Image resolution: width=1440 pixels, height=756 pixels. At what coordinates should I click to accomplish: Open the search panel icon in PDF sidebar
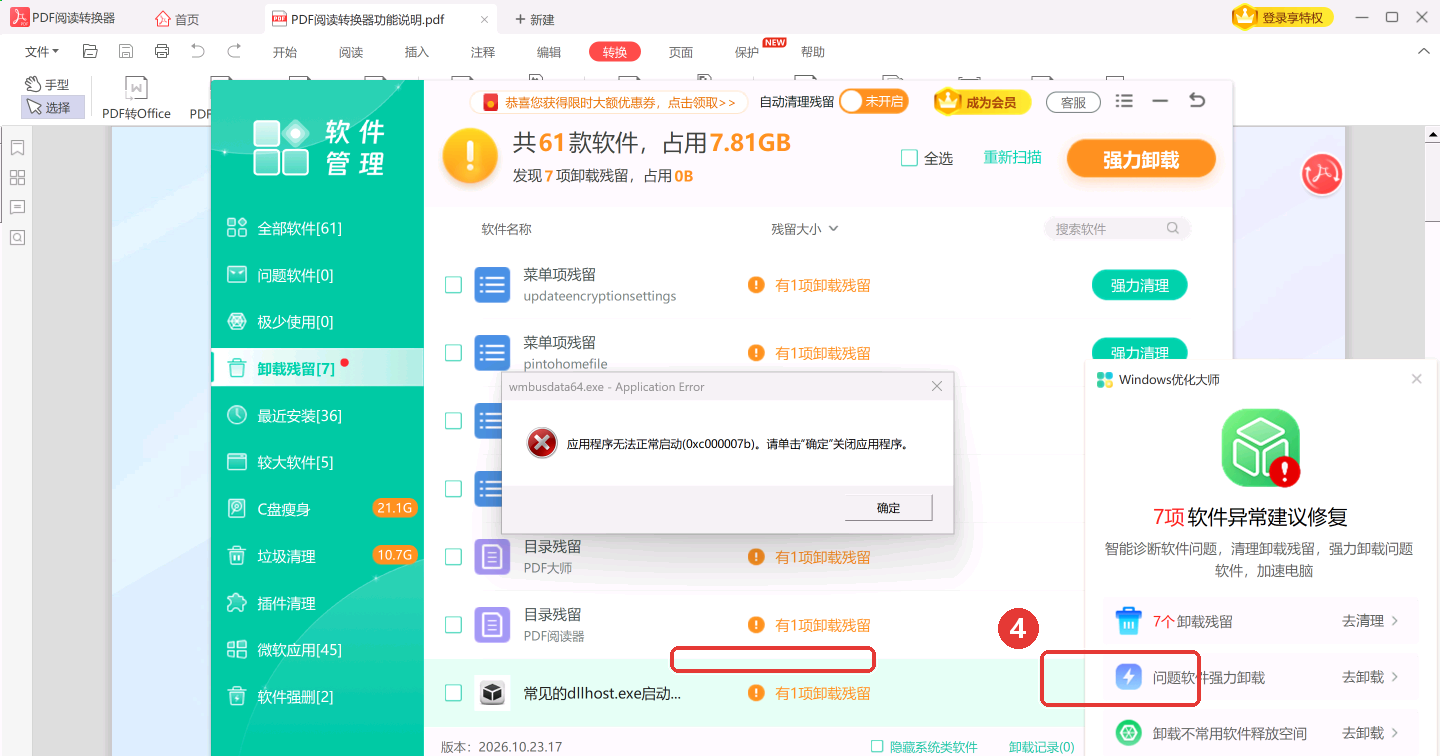click(17, 237)
